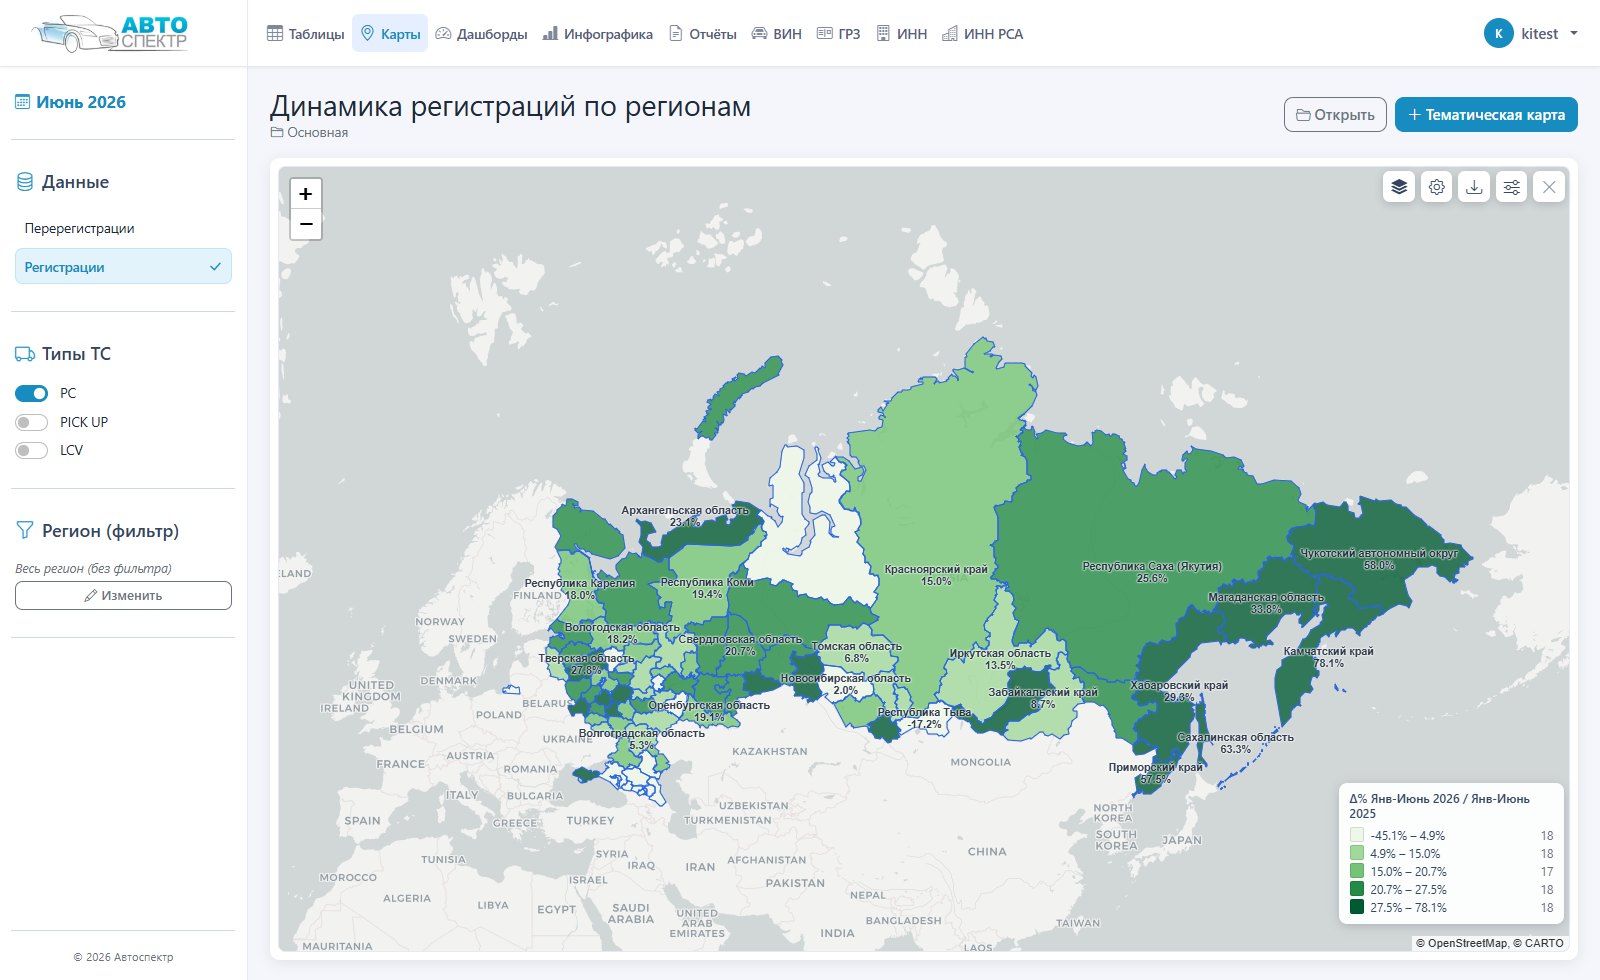The width and height of the screenshot is (1600, 980).
Task: Click the 15.0% – 20.7% legend swatch
Action: tap(1357, 871)
